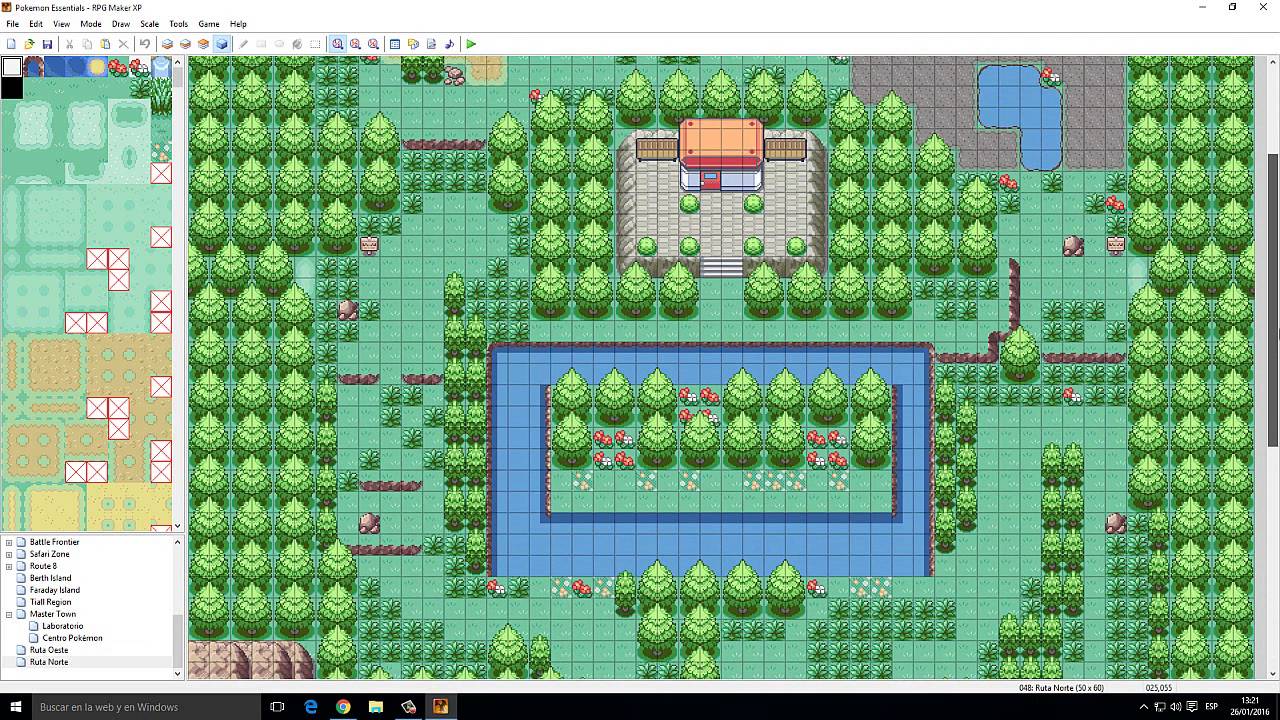This screenshot has width=1280, height=720.
Task: Select the Ellipse drawing tool
Action: pos(279,44)
